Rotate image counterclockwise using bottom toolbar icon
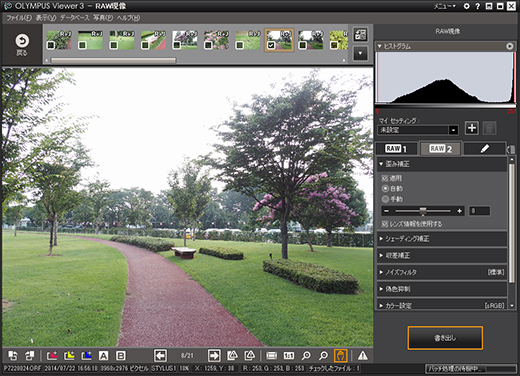This screenshot has width=520, height=376. [13, 356]
